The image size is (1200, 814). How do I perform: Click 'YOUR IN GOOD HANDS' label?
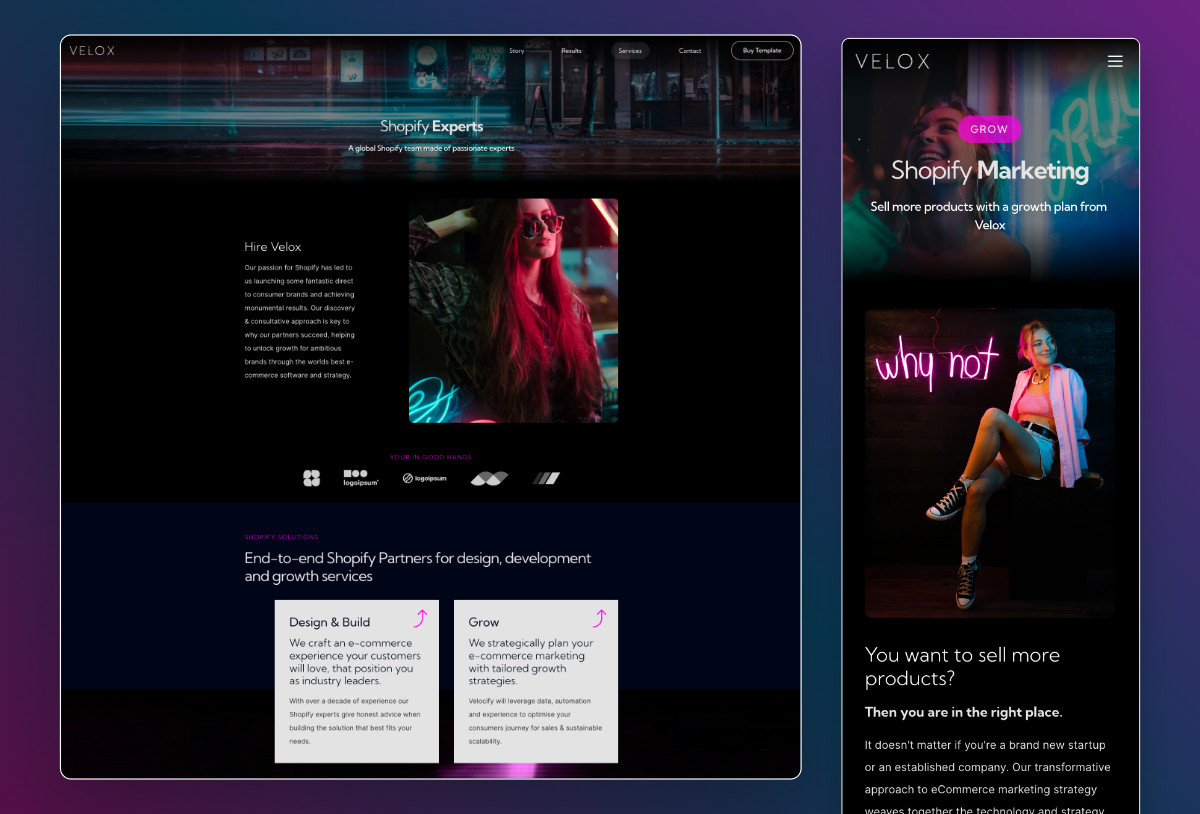pos(431,457)
